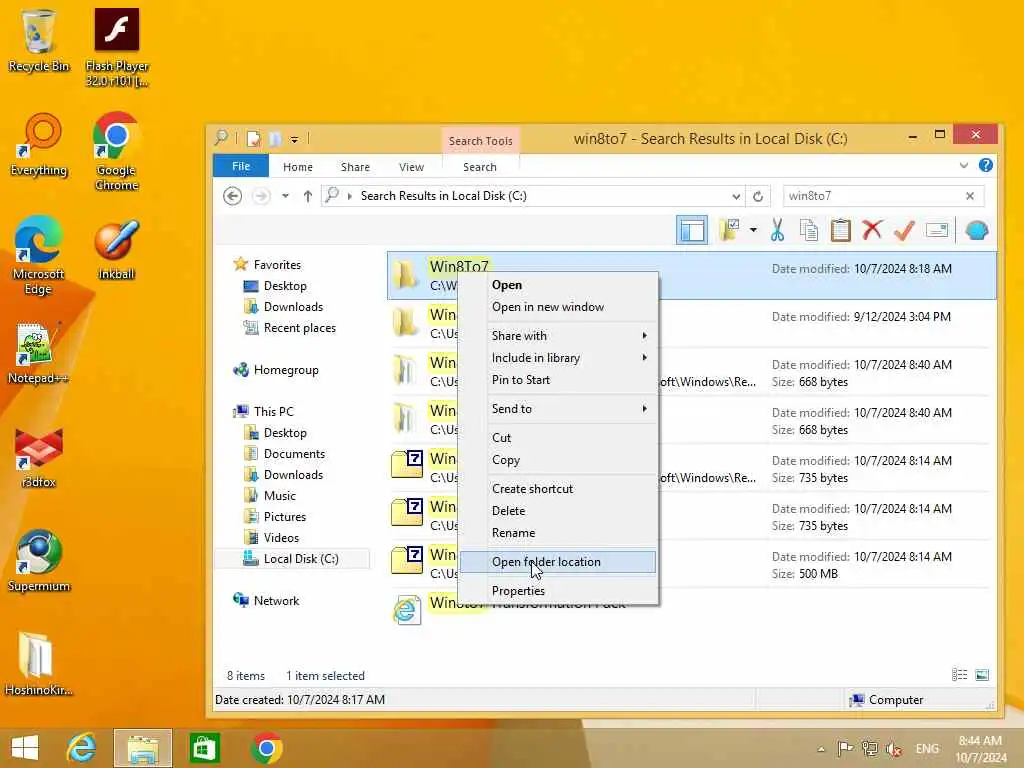The image size is (1024, 768).
Task: Click the red X Delete toolbar icon
Action: click(x=872, y=230)
